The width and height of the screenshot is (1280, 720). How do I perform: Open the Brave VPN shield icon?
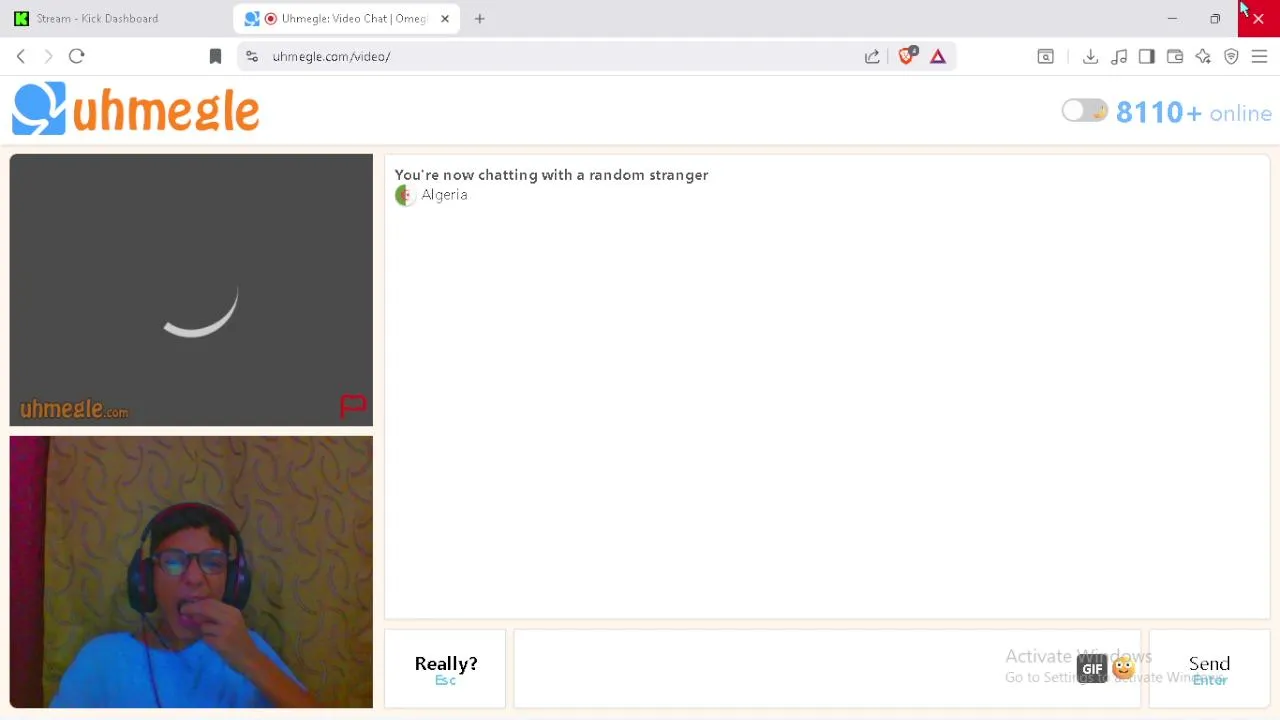pyautogui.click(x=1231, y=57)
